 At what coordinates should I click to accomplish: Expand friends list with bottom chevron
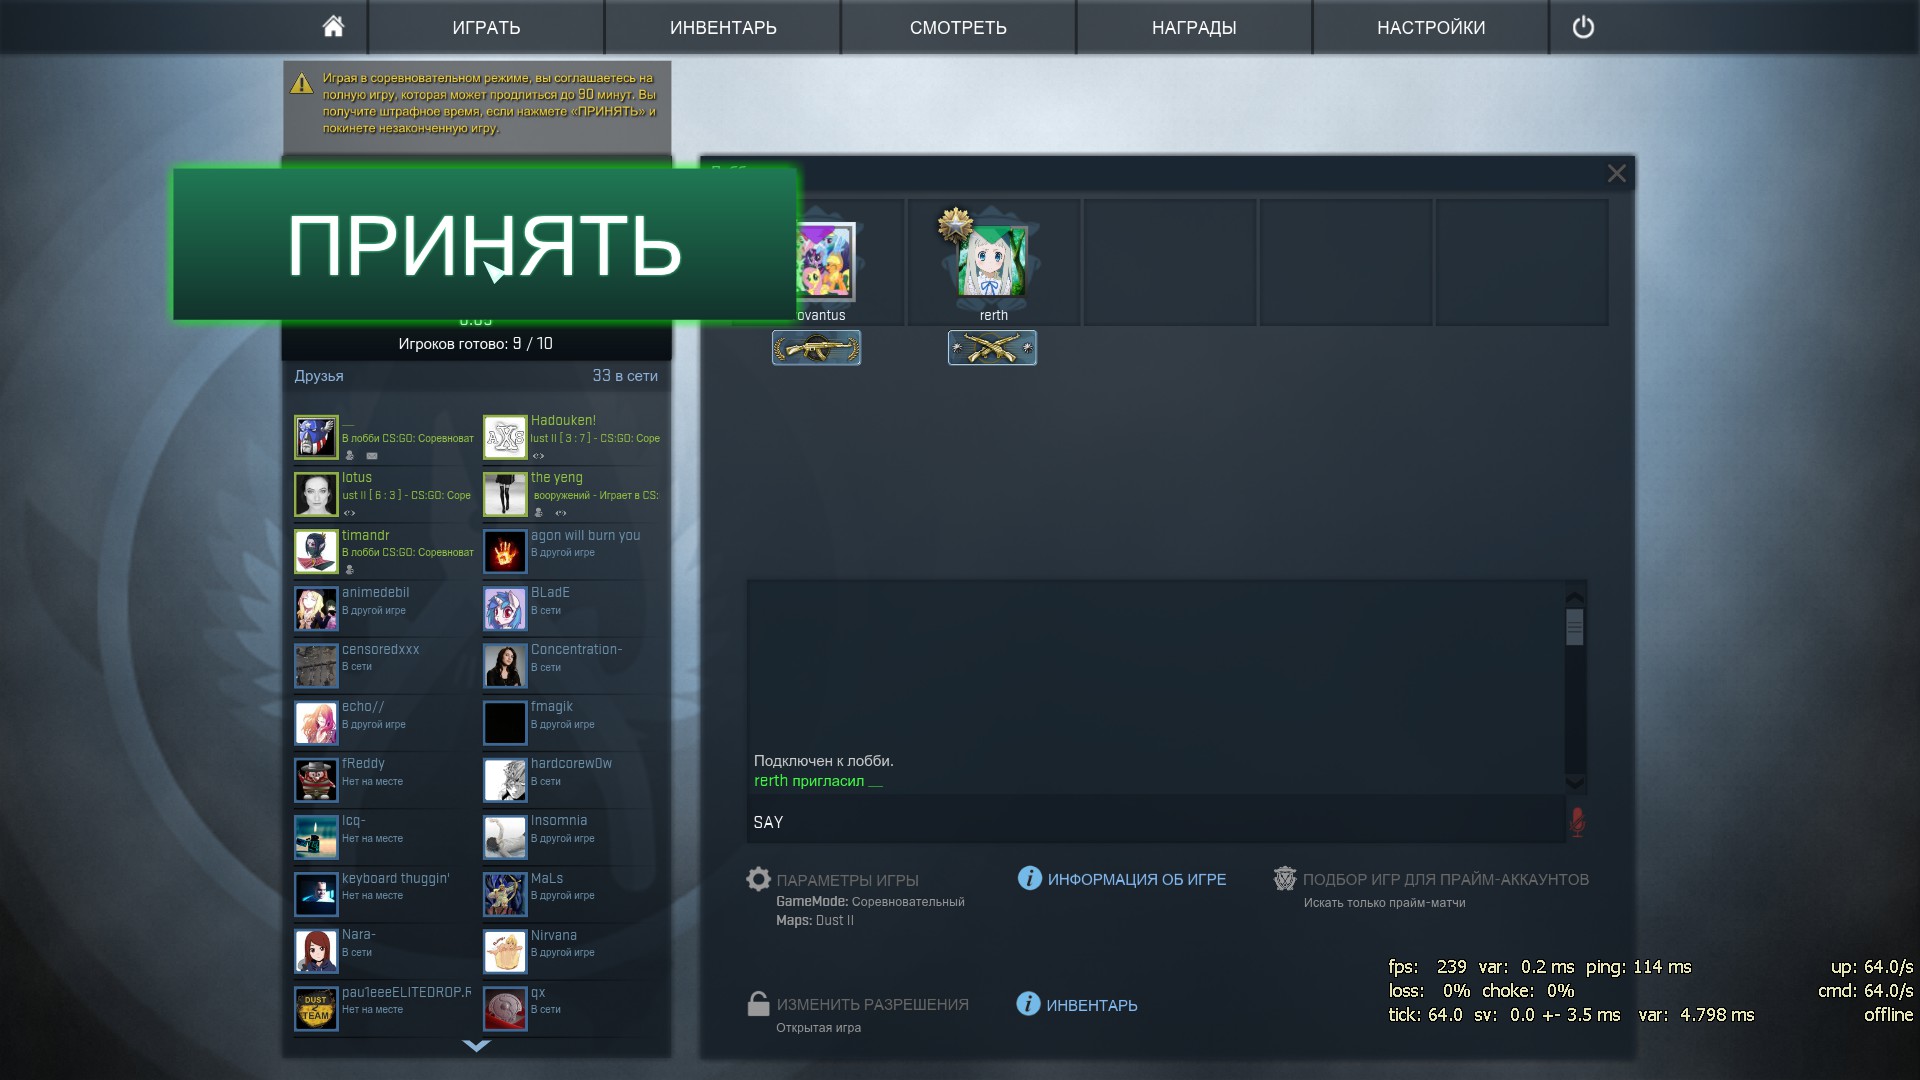tap(477, 1046)
